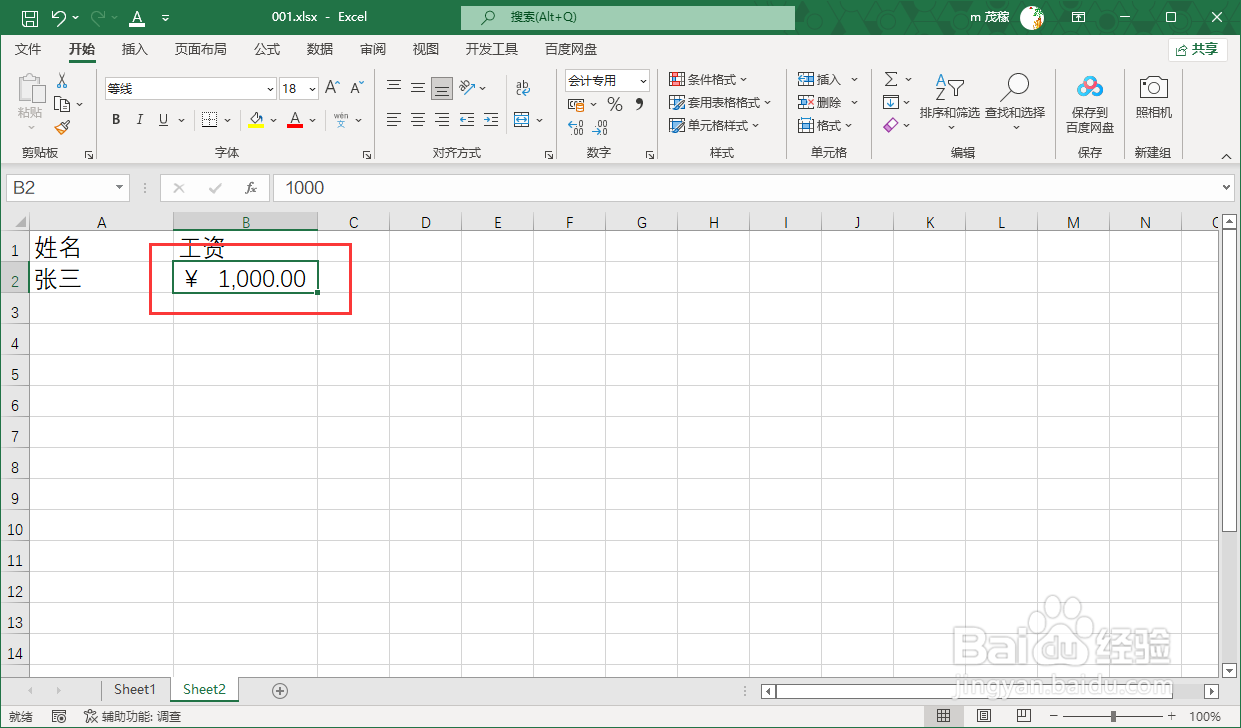Switch to the 插入 ribbon tab
Screen dimensions: 1241x728
(134, 48)
